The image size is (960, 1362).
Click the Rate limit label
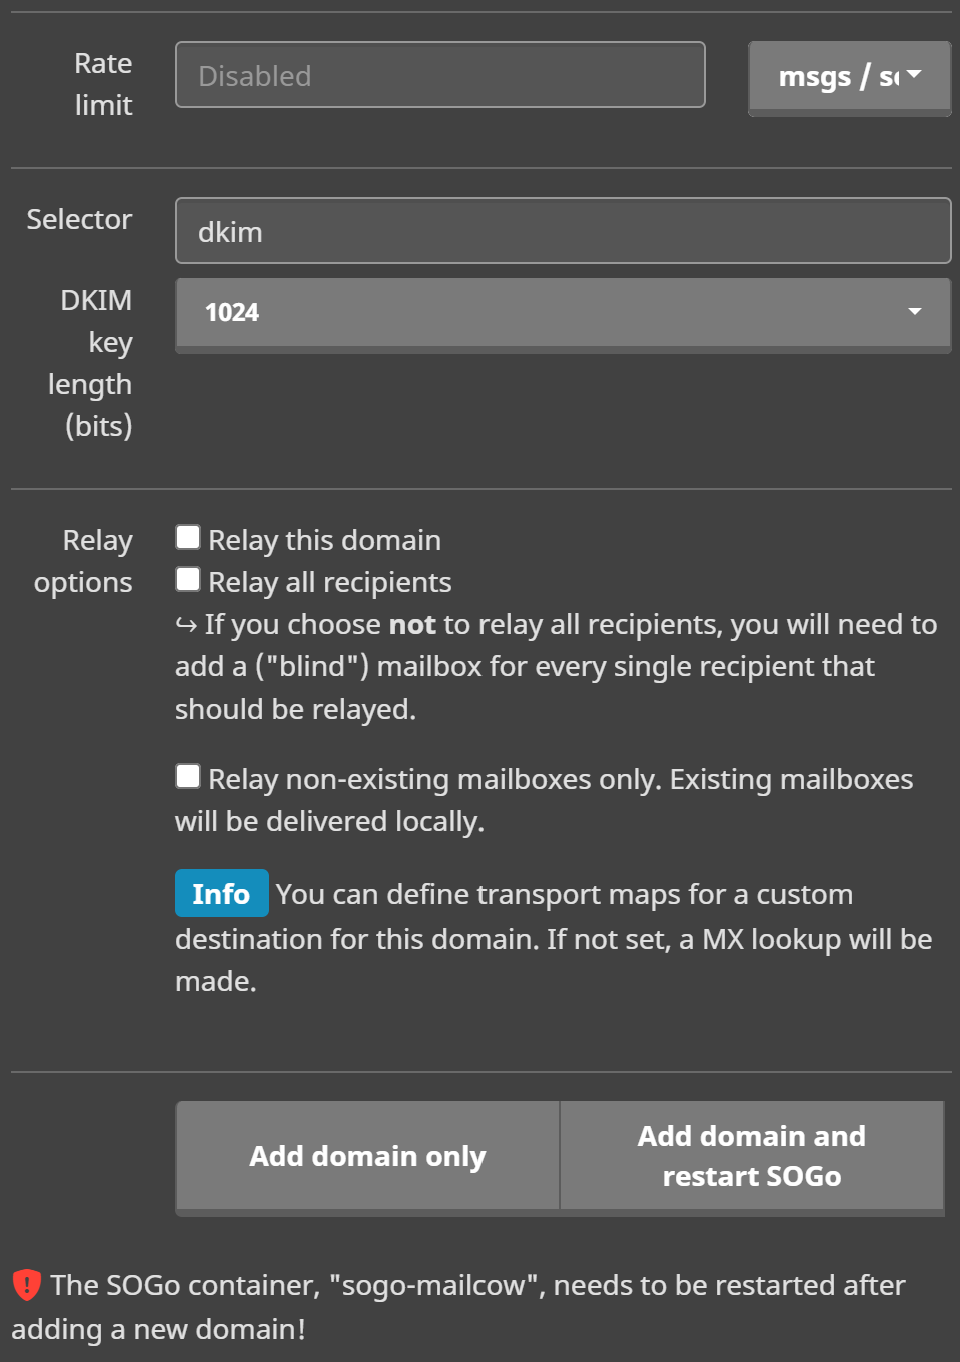103,84
